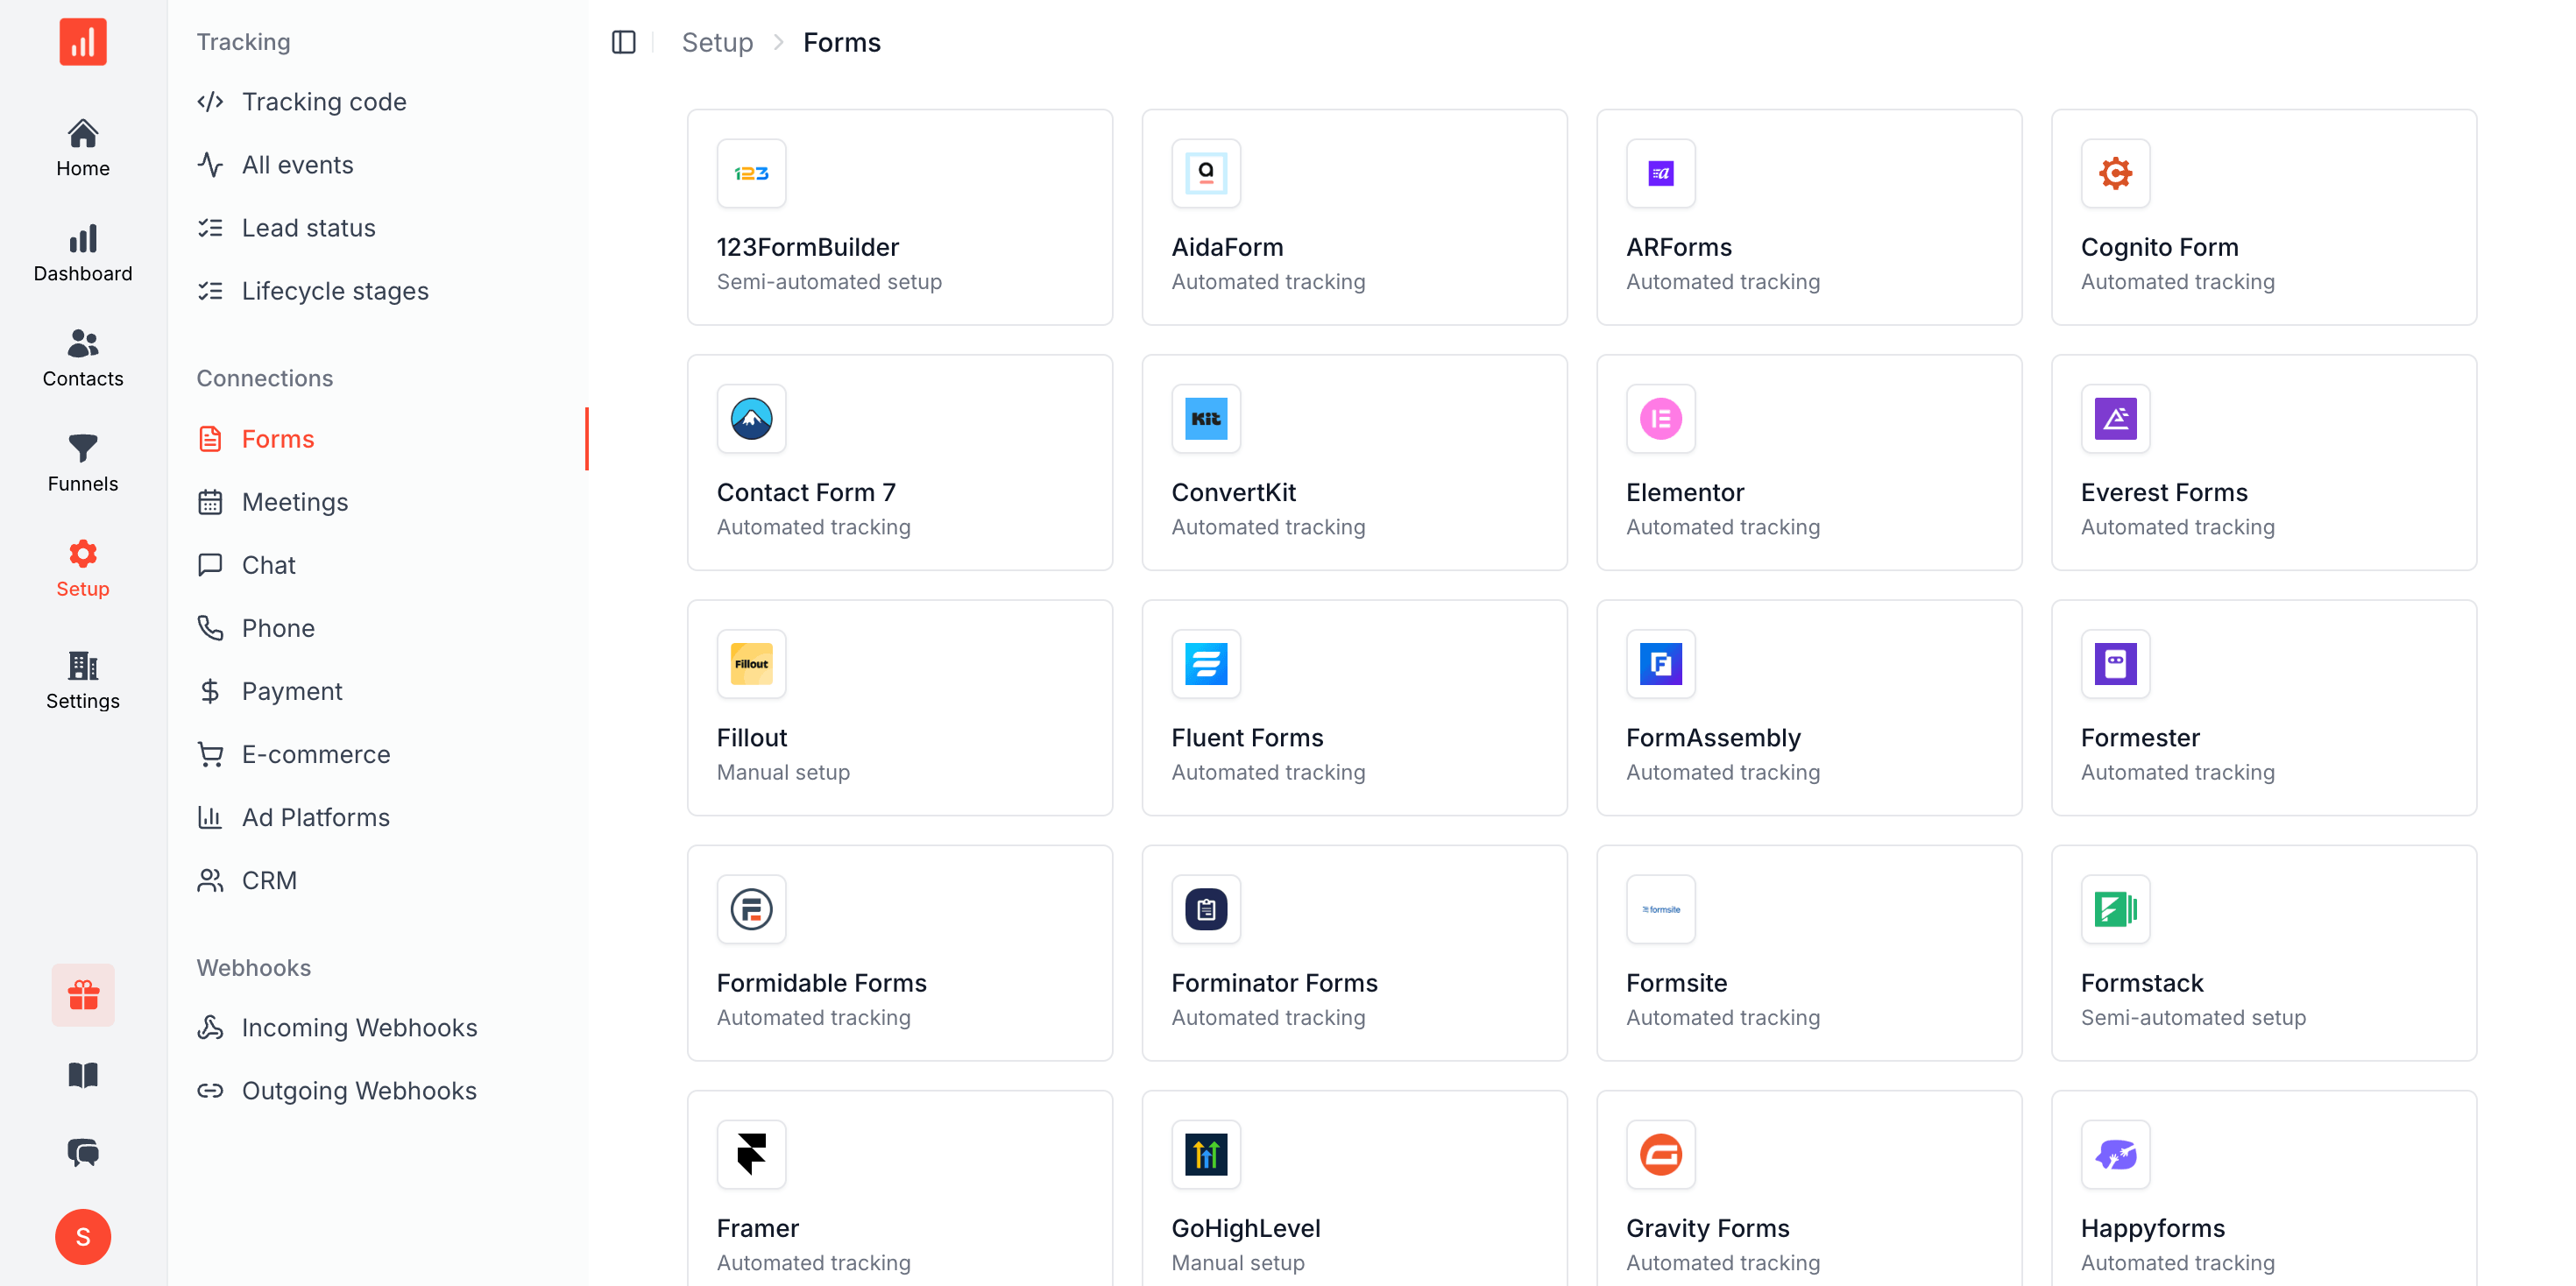Click the app logo icon

pyautogui.click(x=83, y=42)
